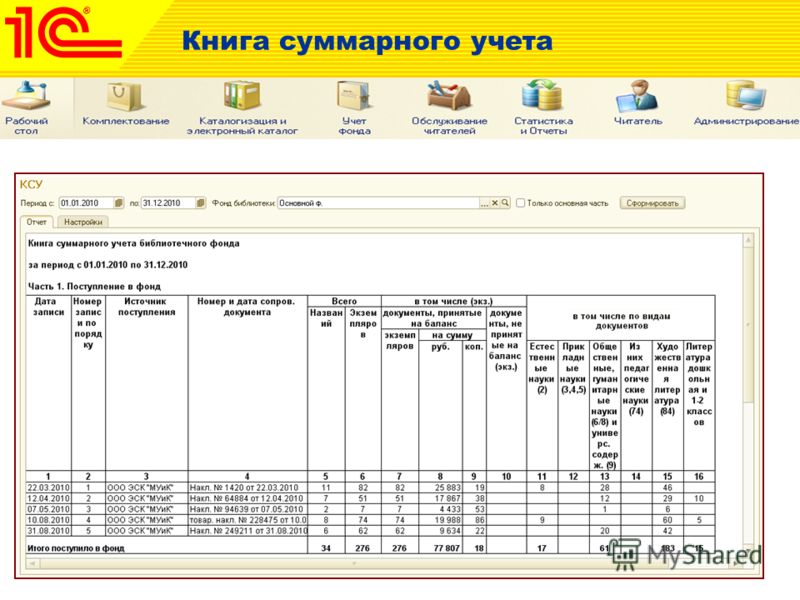Open Статистика и Отчеты section
The width and height of the screenshot is (800, 600).
coord(543,108)
